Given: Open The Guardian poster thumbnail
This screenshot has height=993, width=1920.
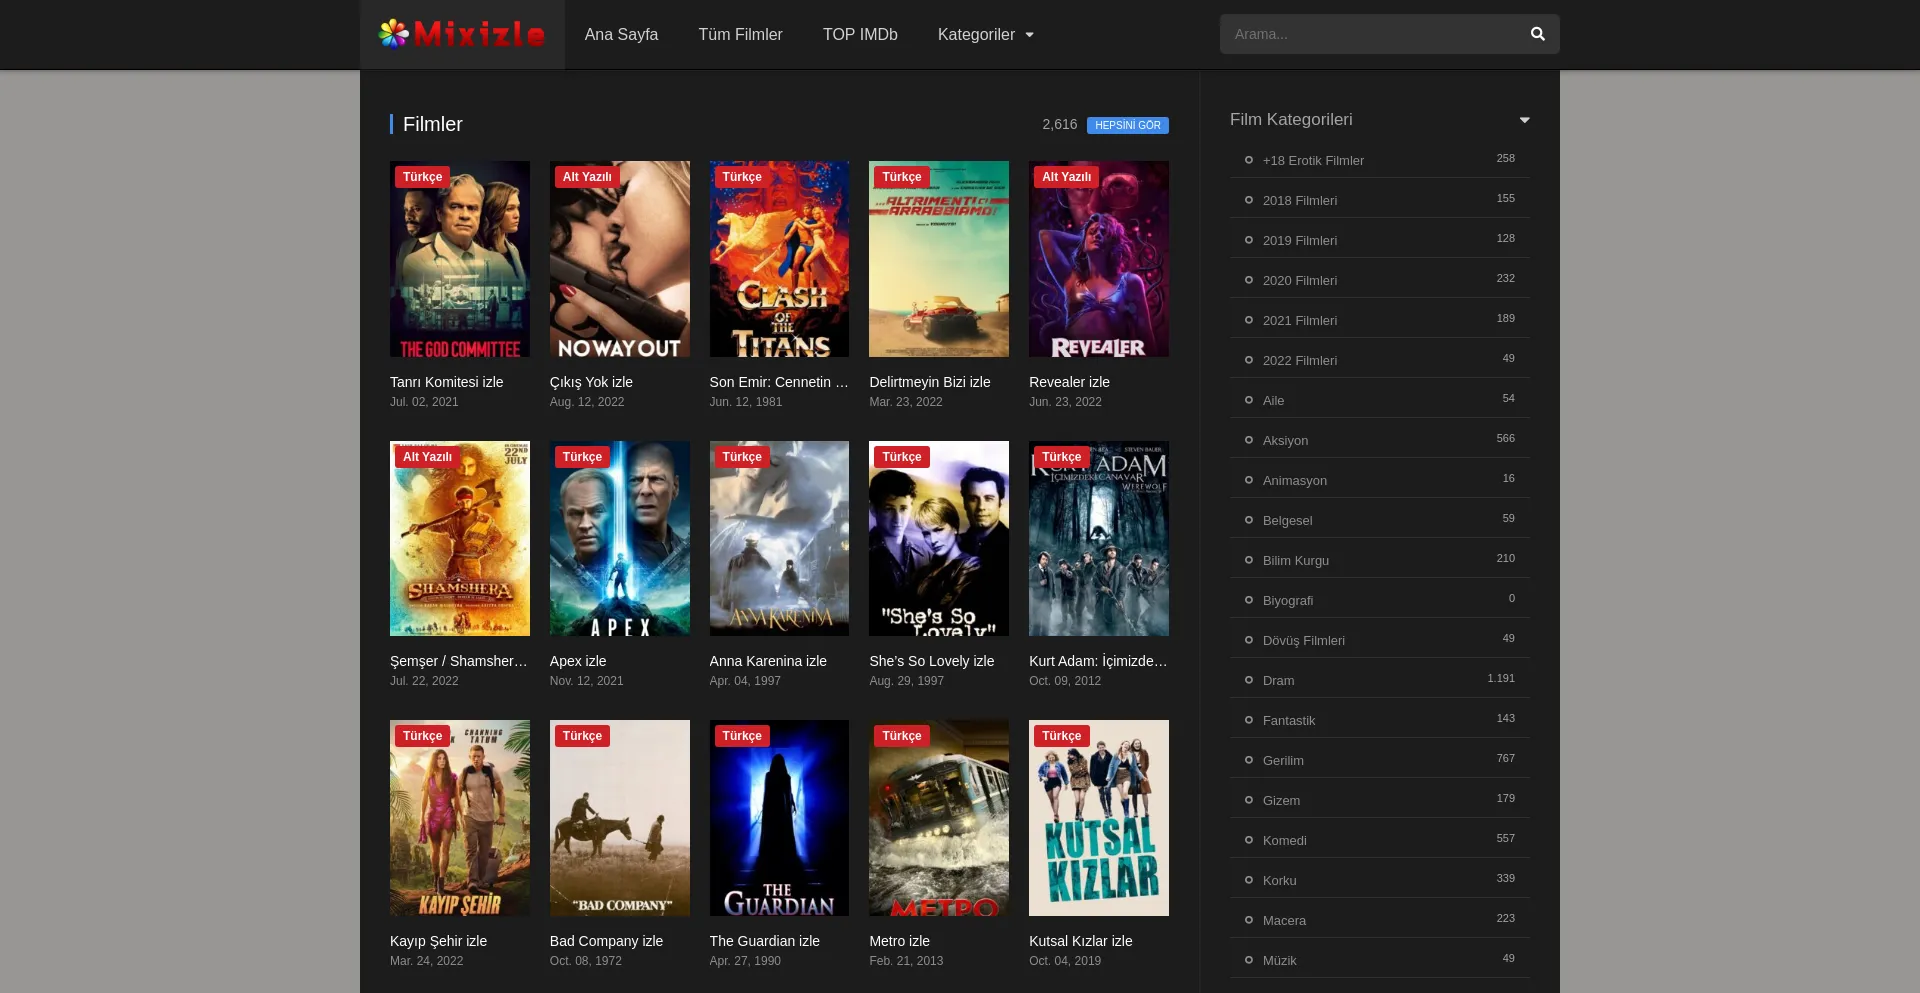Looking at the screenshot, I should pos(779,818).
